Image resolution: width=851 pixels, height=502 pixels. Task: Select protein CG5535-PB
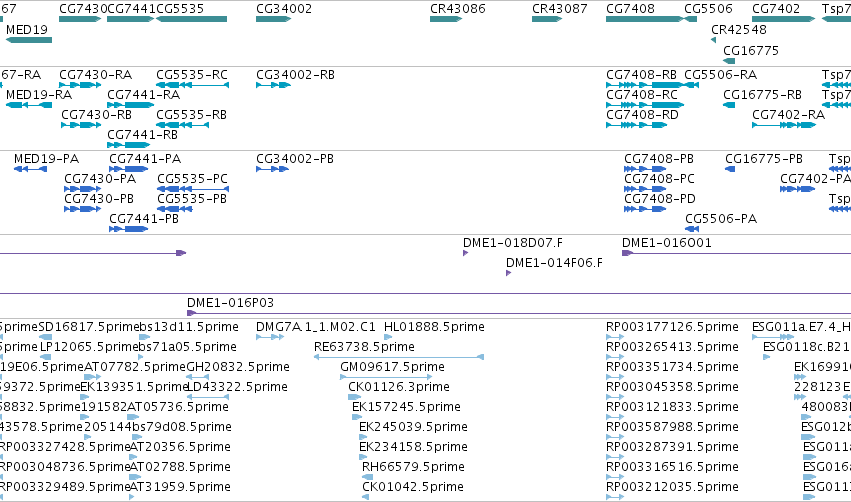point(175,209)
